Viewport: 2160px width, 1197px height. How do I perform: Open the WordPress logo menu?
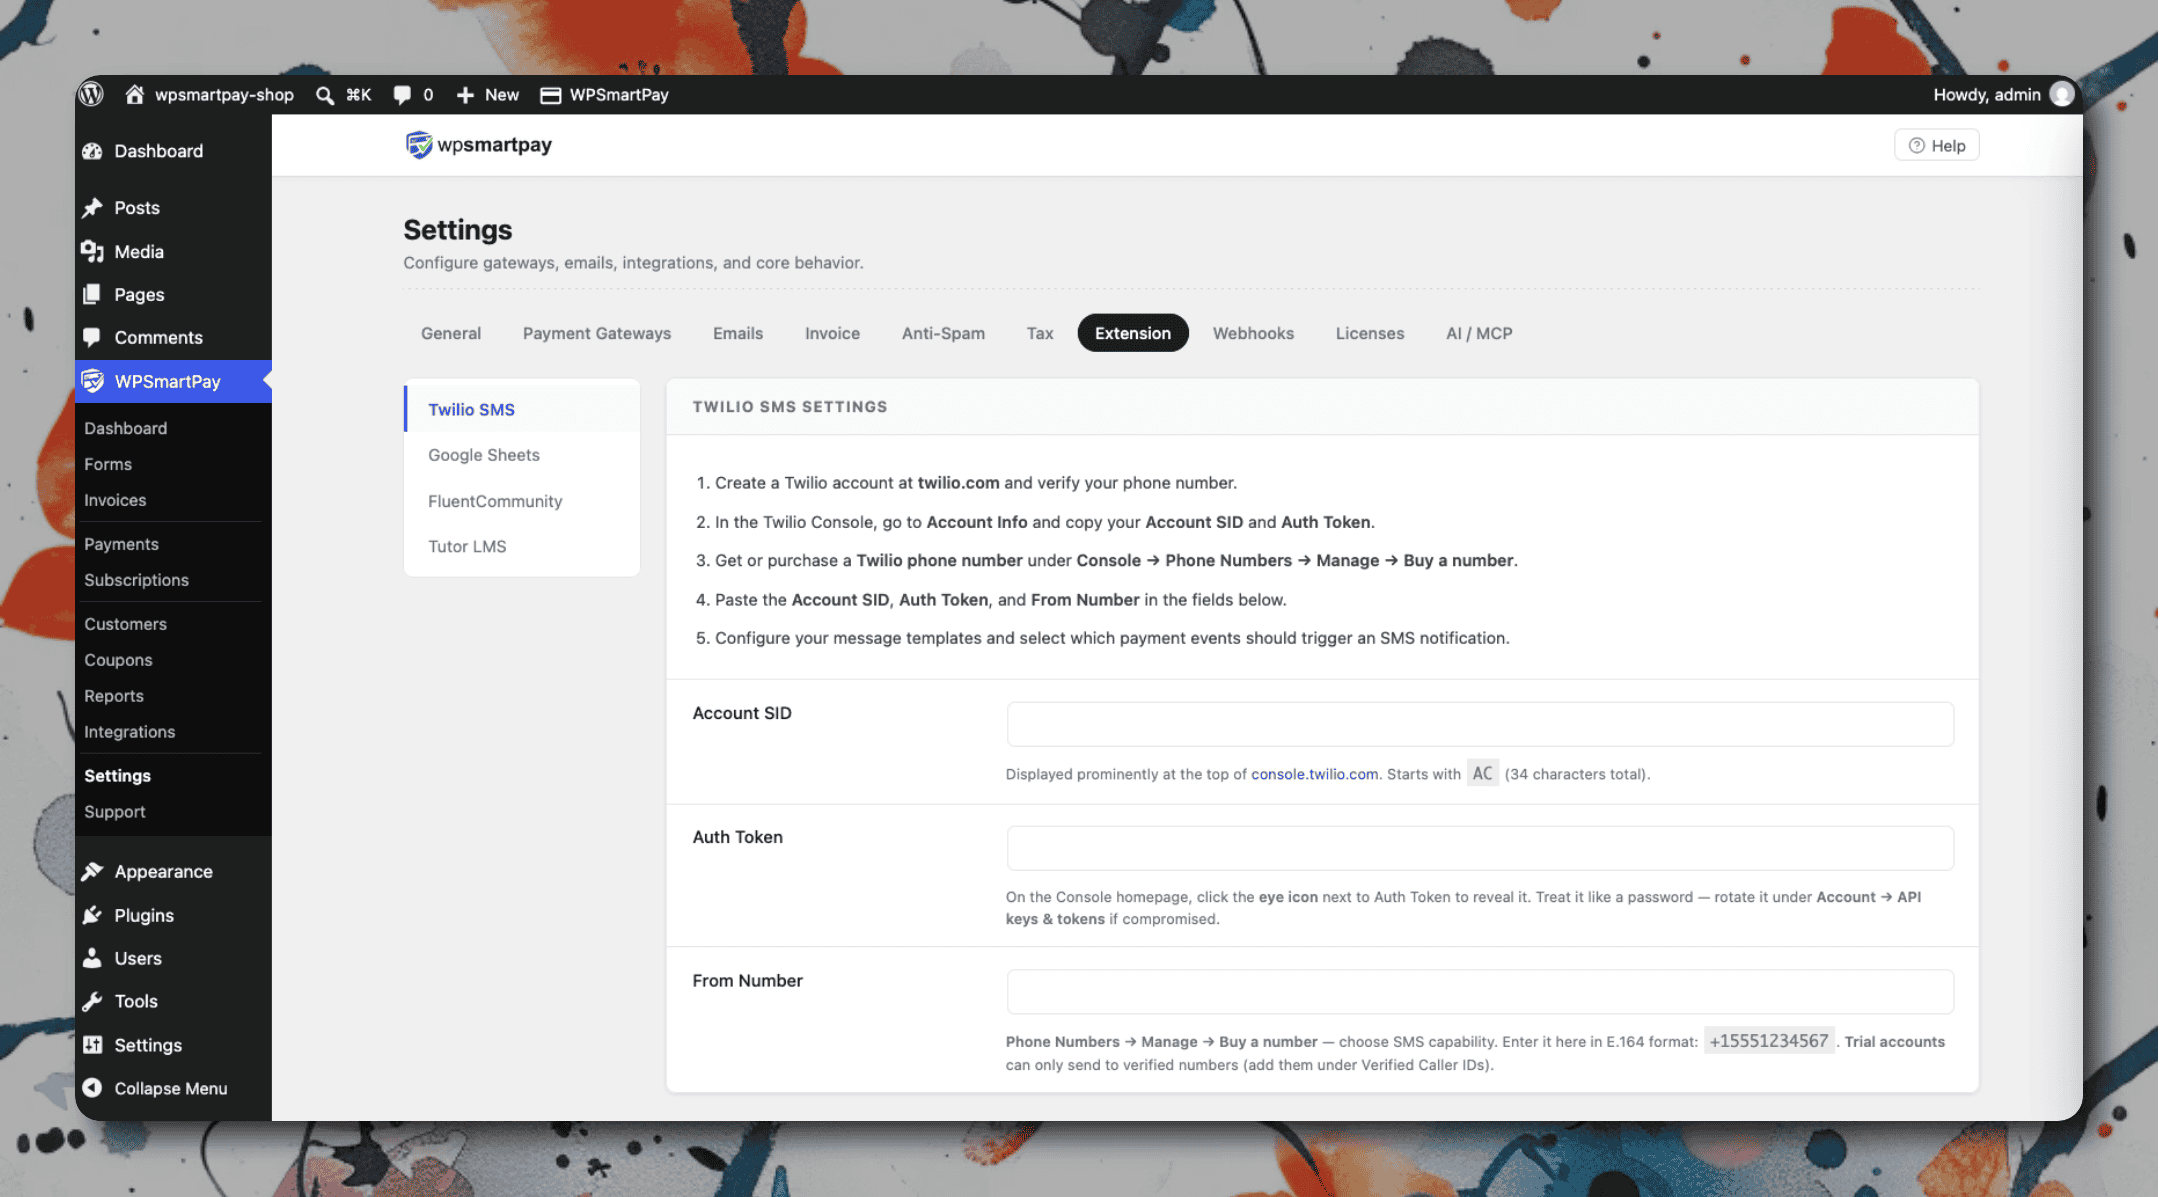coord(91,94)
